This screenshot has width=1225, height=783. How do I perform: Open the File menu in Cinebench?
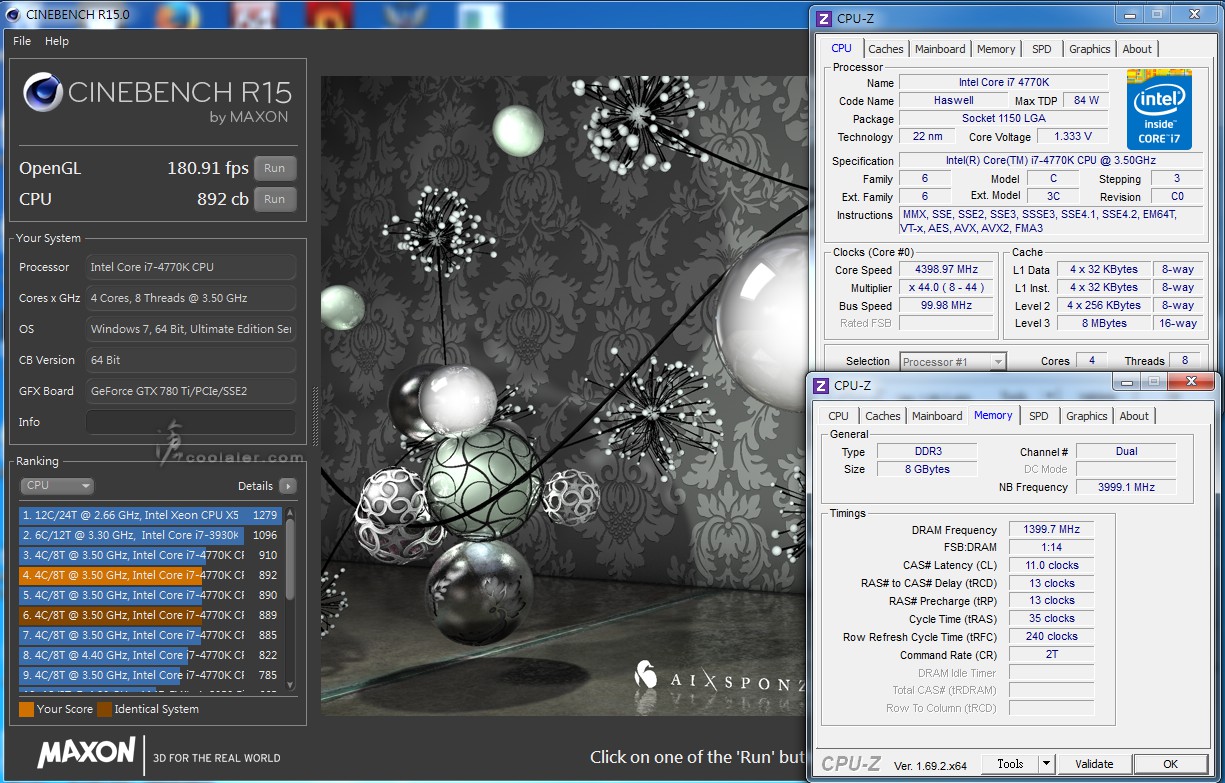(x=21, y=41)
